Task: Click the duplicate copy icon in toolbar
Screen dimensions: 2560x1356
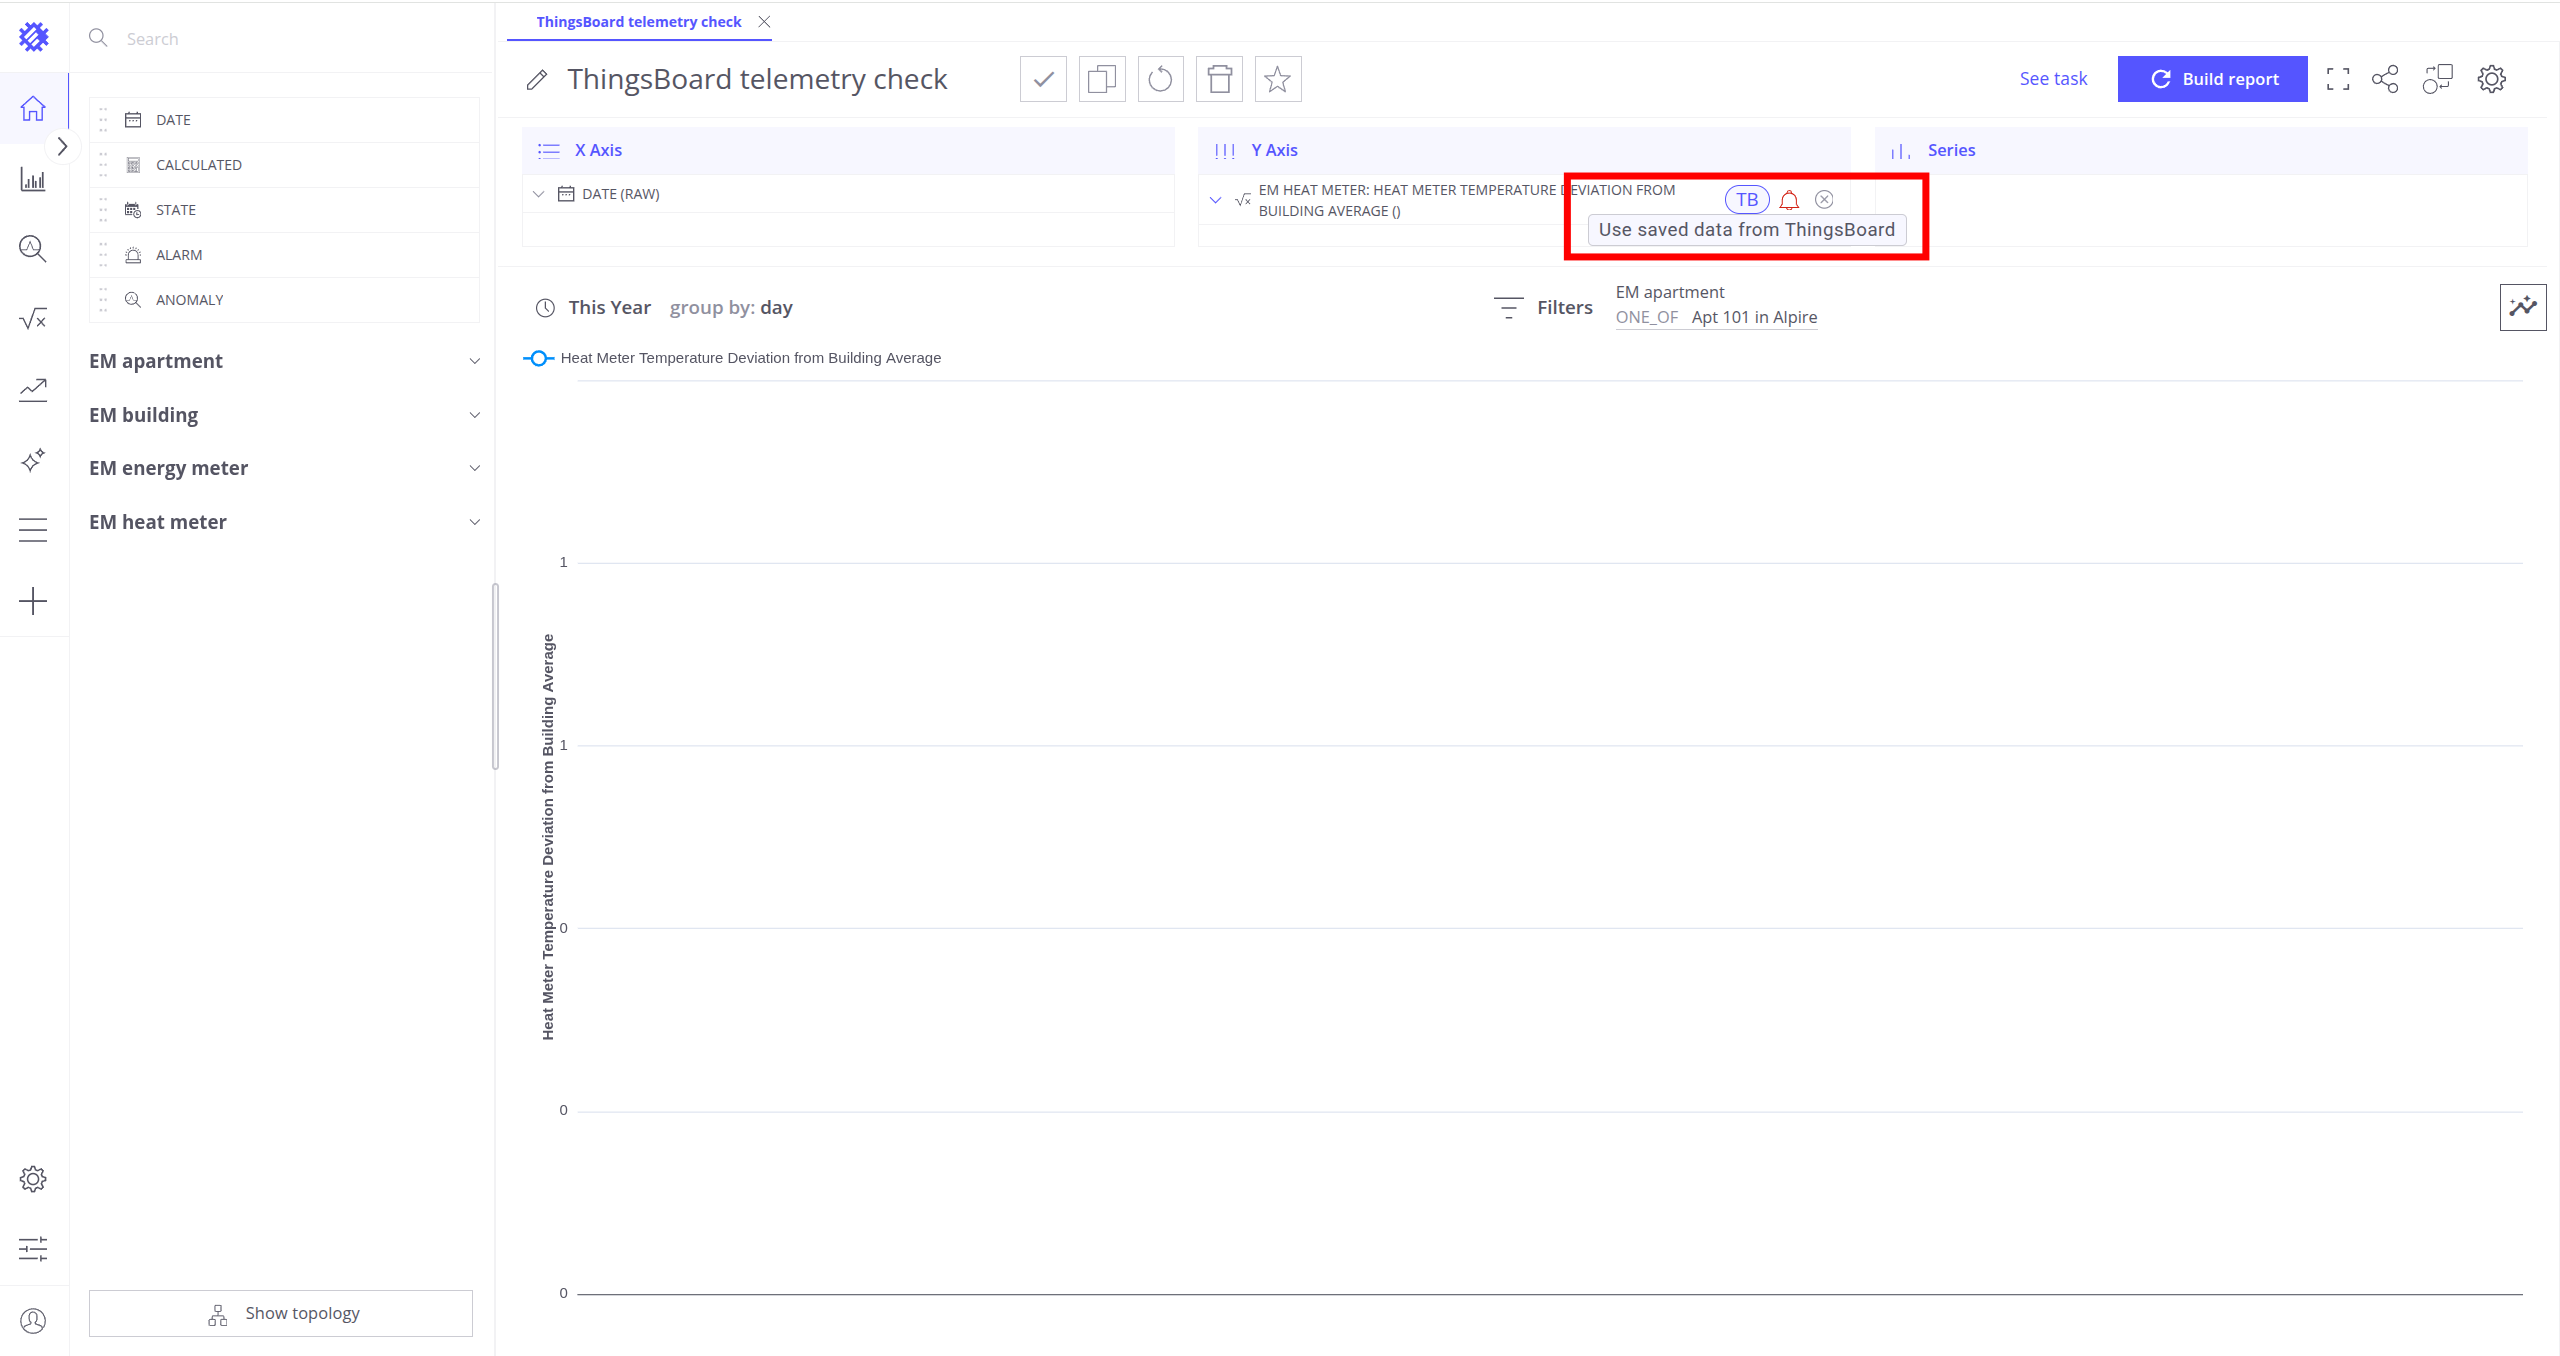Action: click(x=1102, y=79)
